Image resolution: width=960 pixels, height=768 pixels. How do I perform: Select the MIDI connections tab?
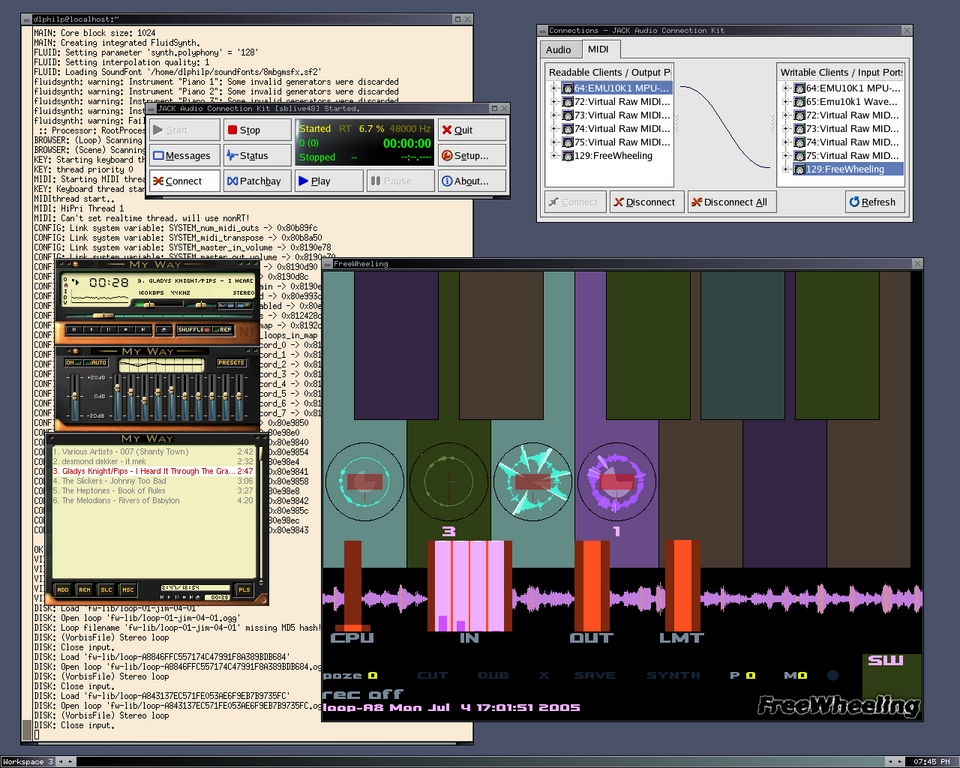tap(598, 49)
